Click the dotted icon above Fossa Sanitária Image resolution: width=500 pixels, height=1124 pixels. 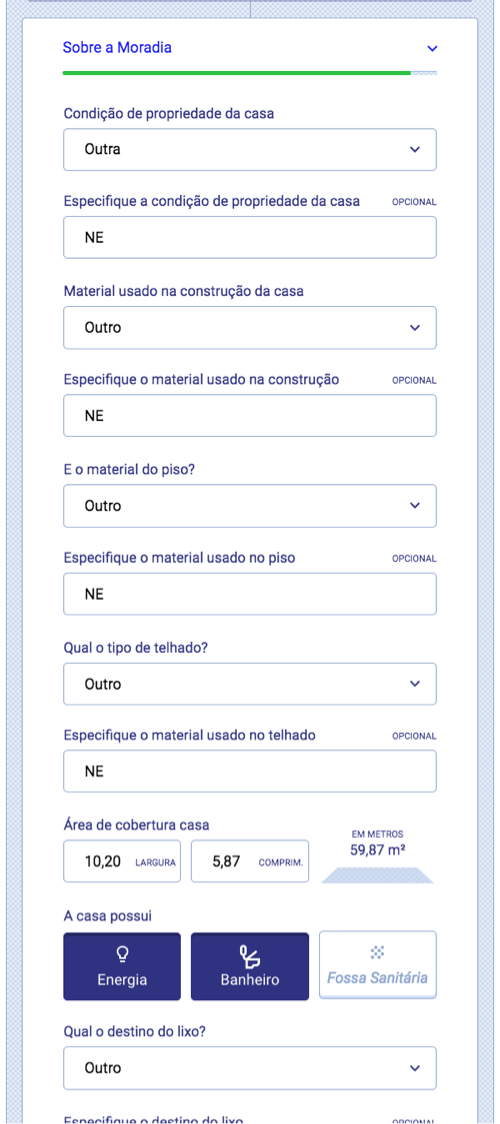point(378,953)
